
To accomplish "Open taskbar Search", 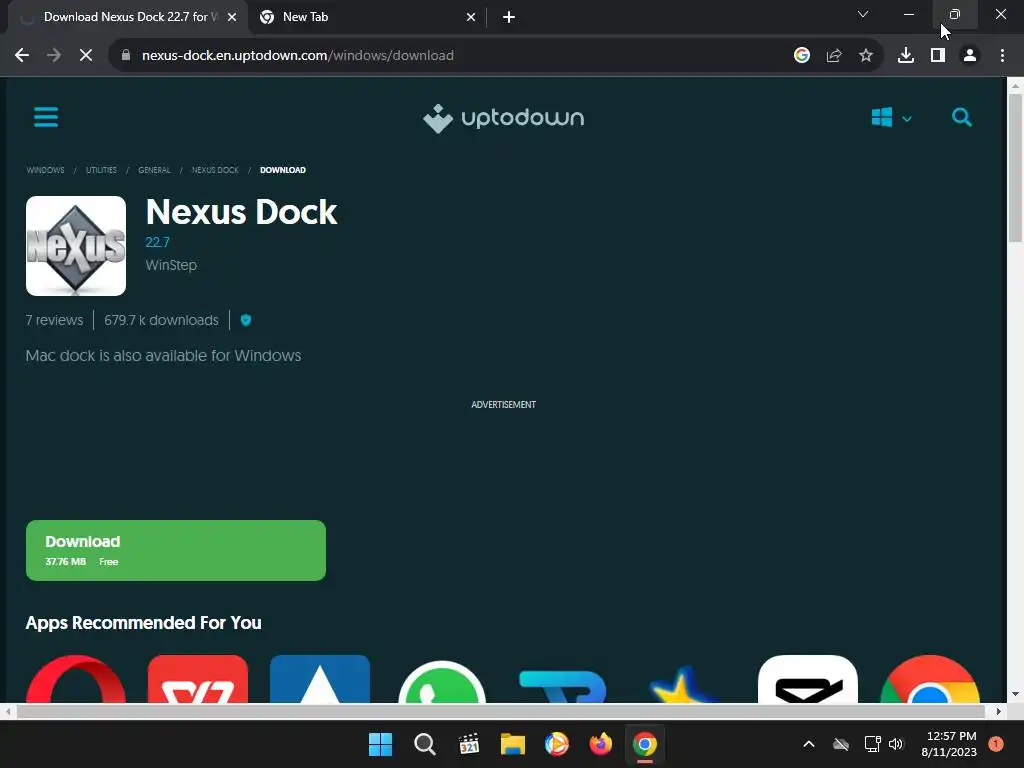I will 424,744.
